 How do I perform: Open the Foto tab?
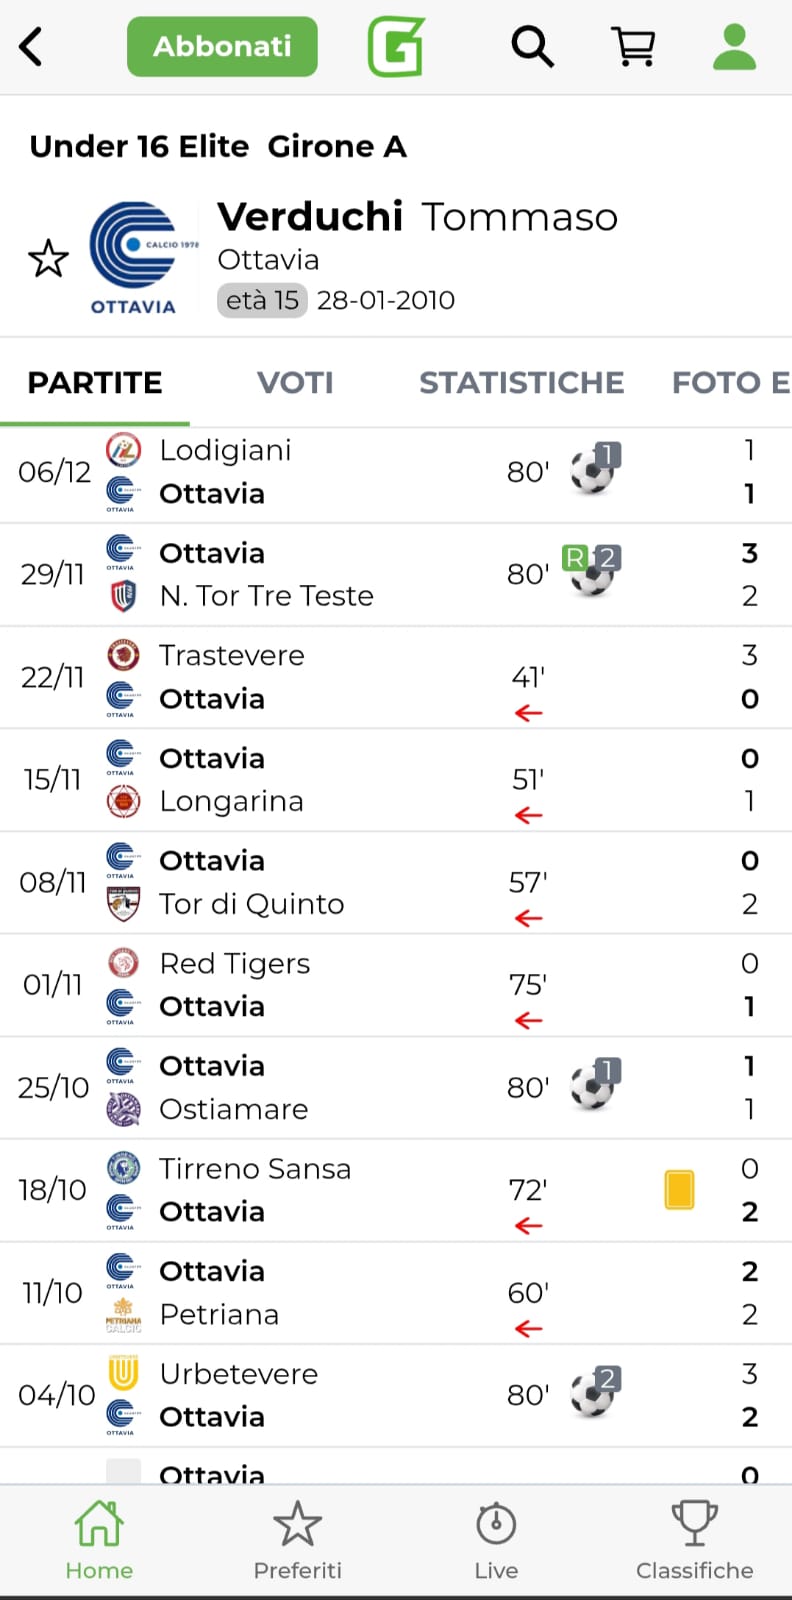coord(730,382)
